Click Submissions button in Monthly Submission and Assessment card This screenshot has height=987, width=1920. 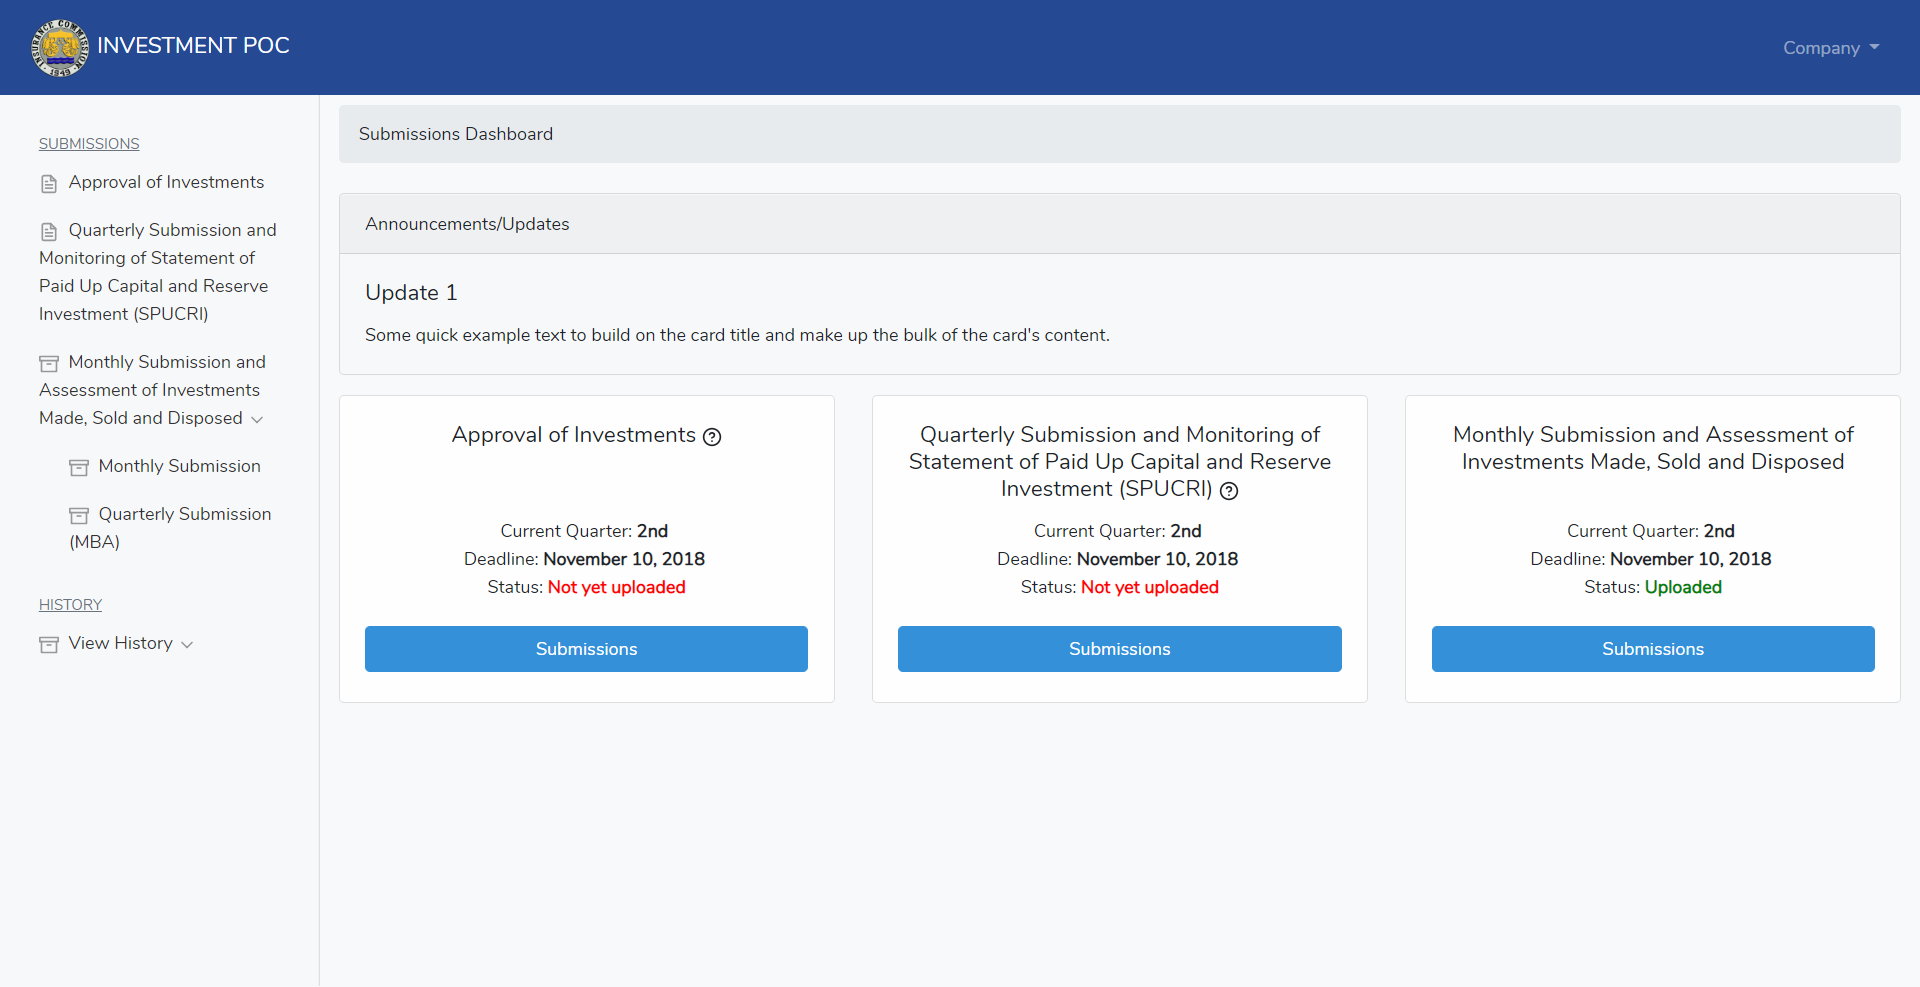click(1653, 649)
